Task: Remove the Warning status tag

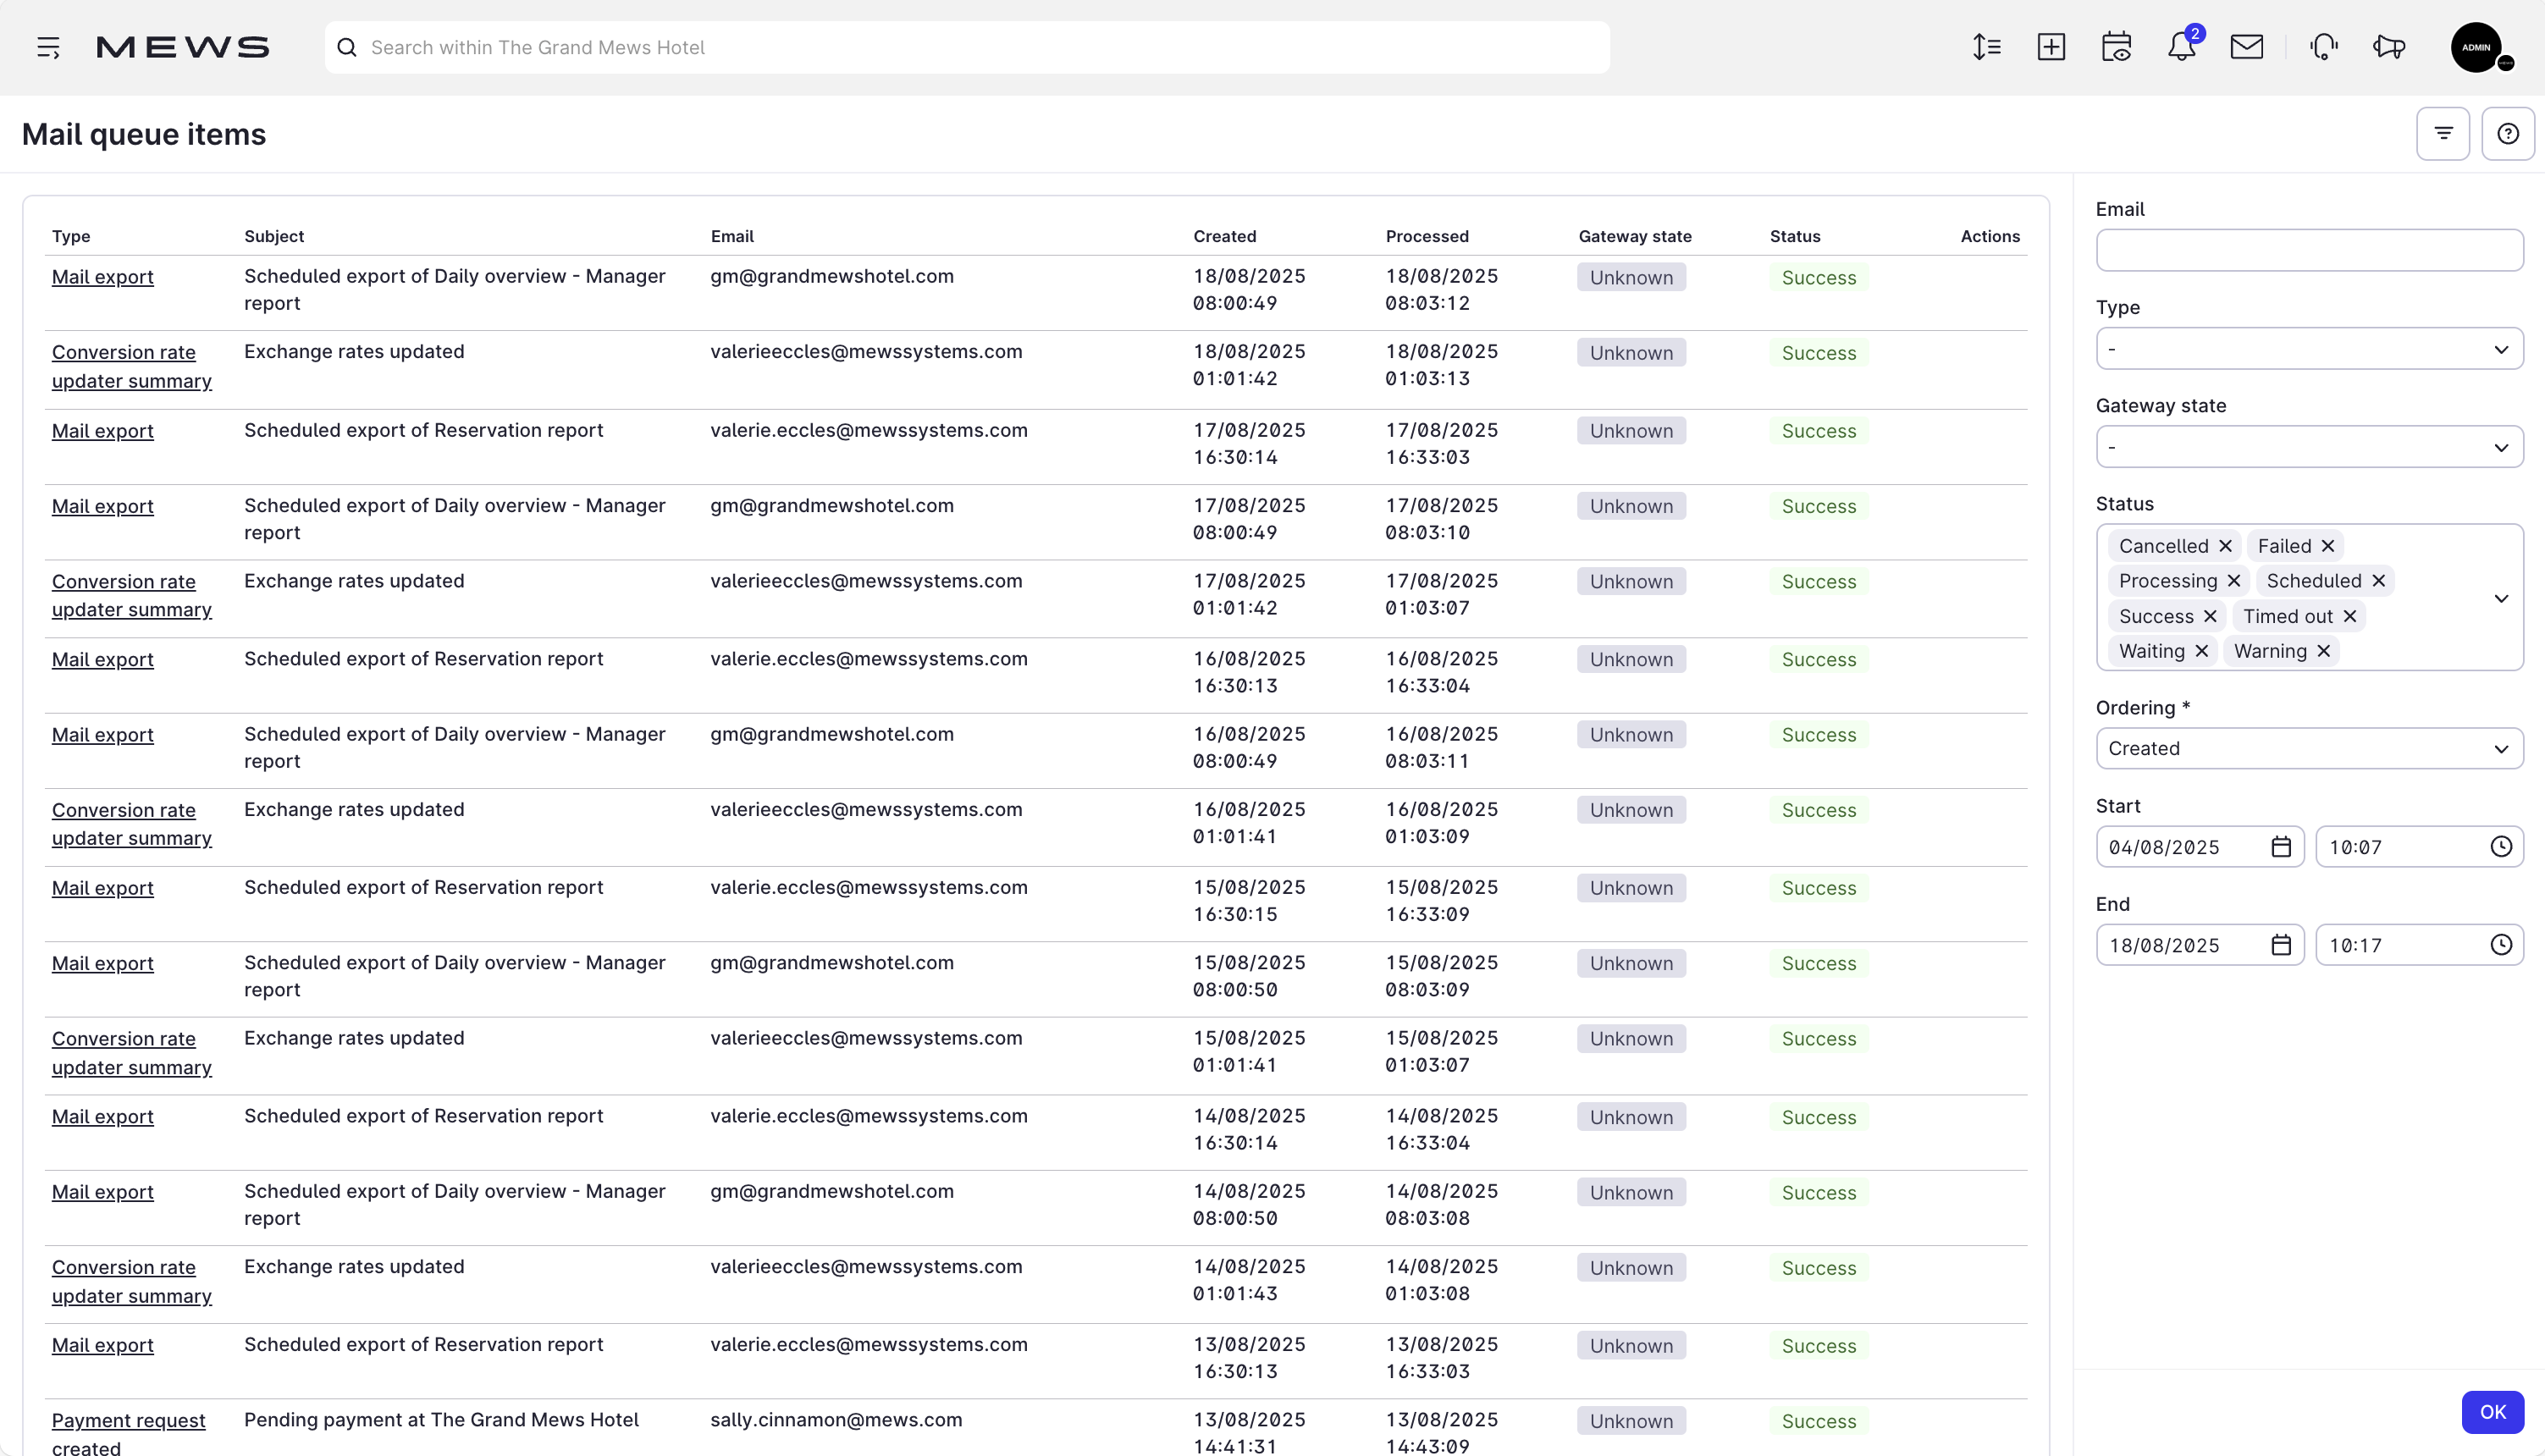Action: click(2324, 651)
